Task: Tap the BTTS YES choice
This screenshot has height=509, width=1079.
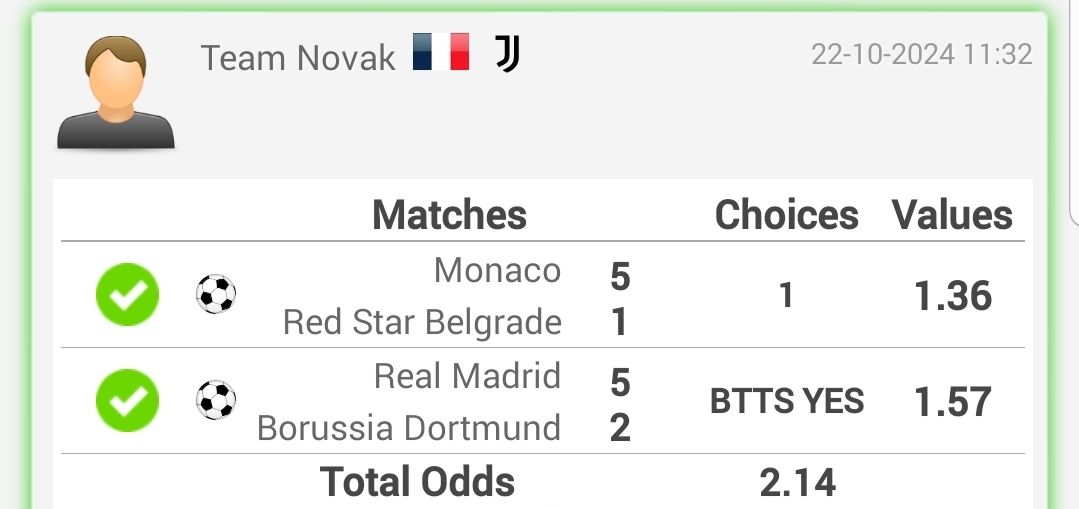Action: pos(787,402)
